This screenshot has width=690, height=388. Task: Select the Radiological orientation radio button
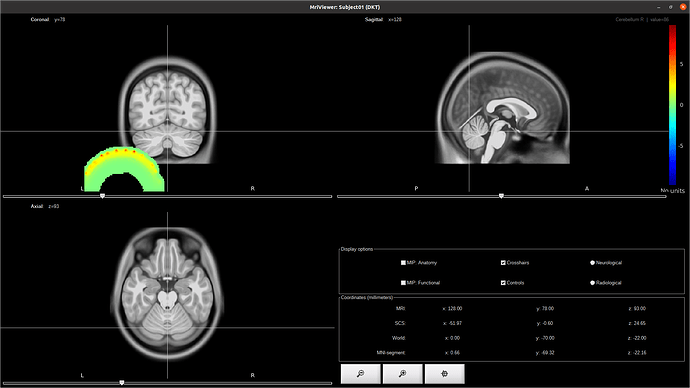592,283
